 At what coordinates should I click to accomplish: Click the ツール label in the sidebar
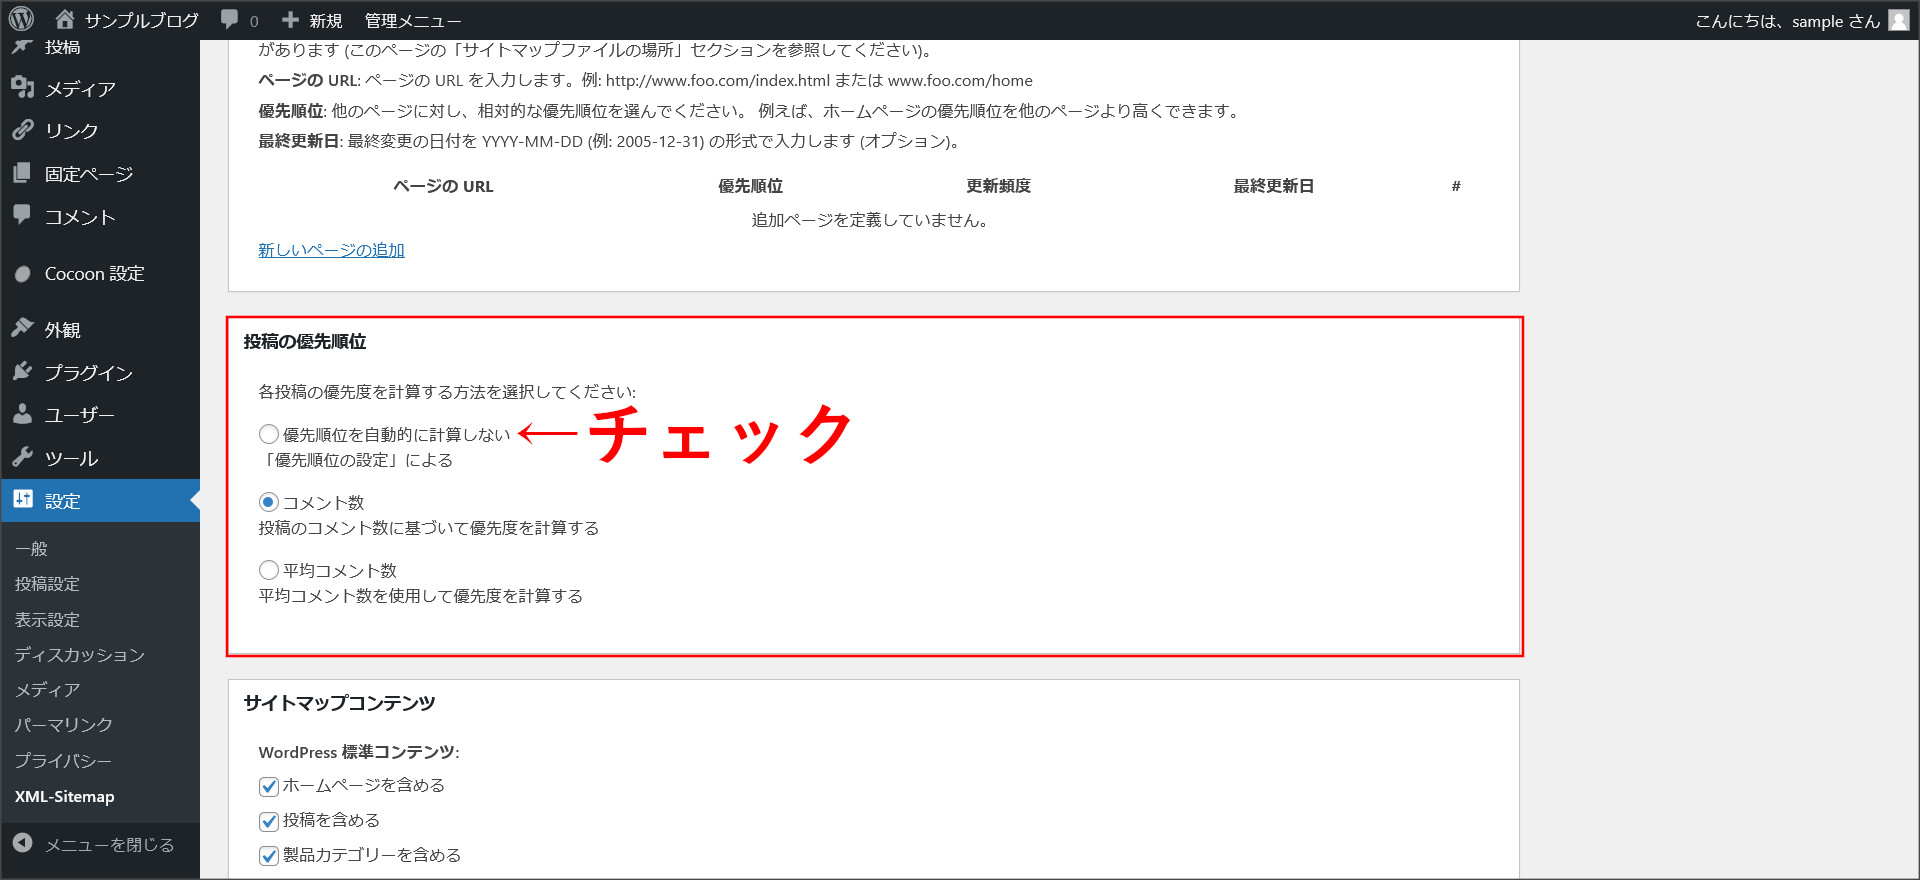[x=71, y=458]
